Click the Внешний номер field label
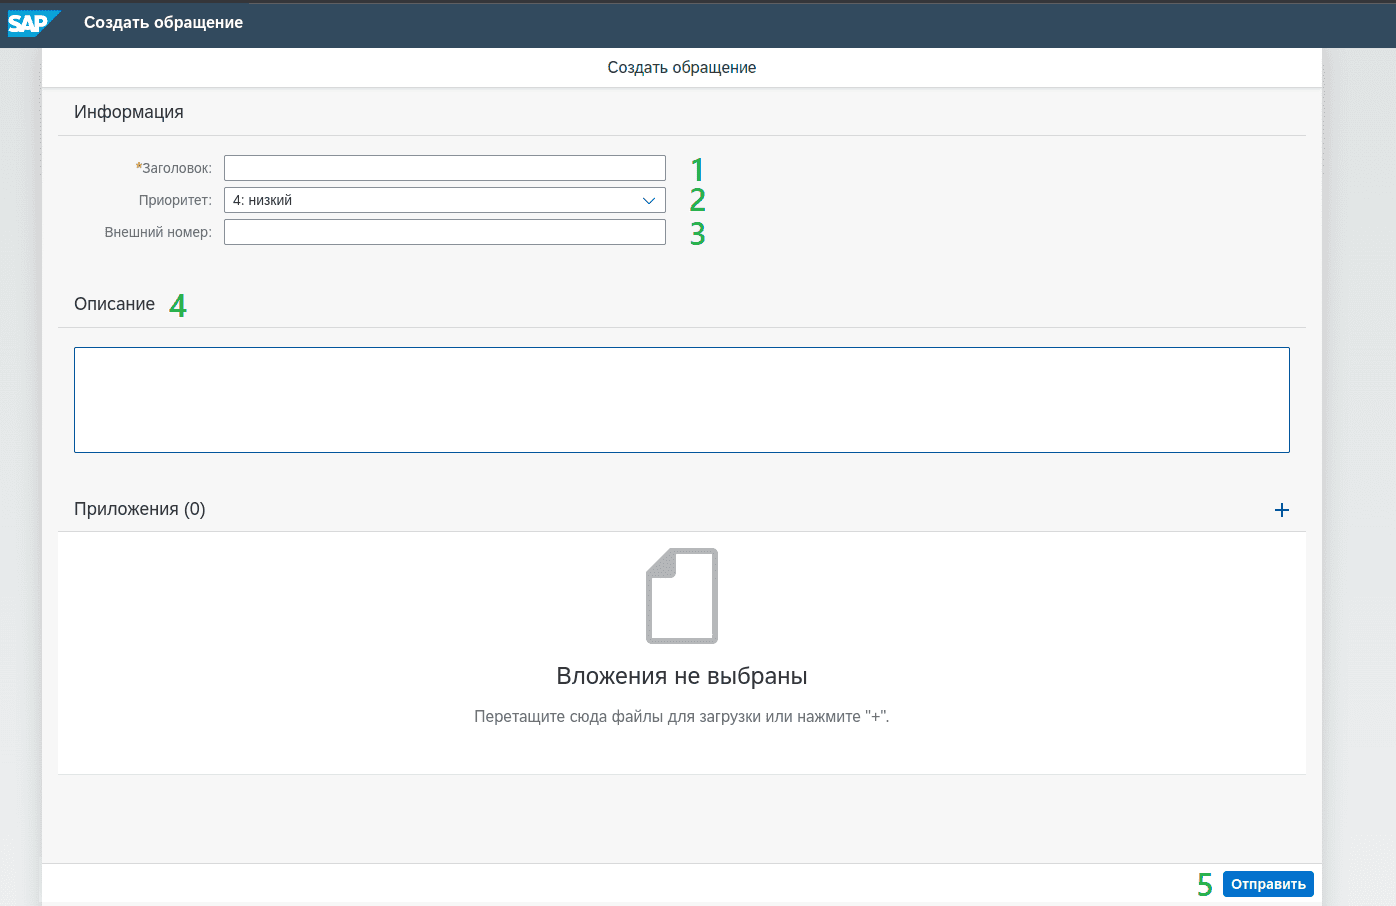 click(x=158, y=232)
